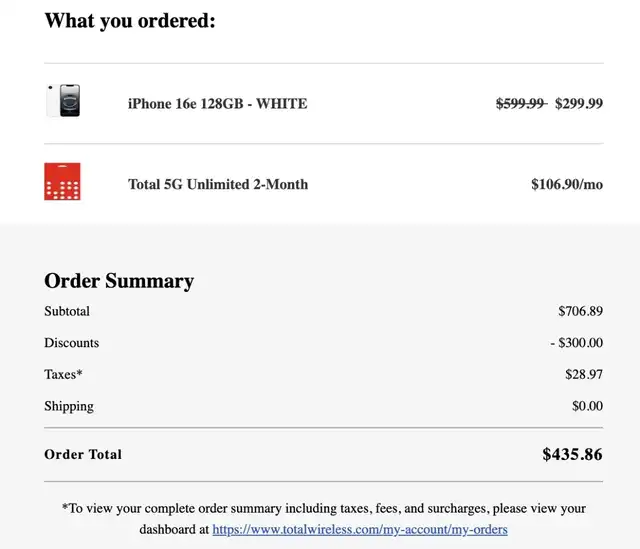
Task: Open the totalwireless.com my-orders link
Action: [x=360, y=529]
